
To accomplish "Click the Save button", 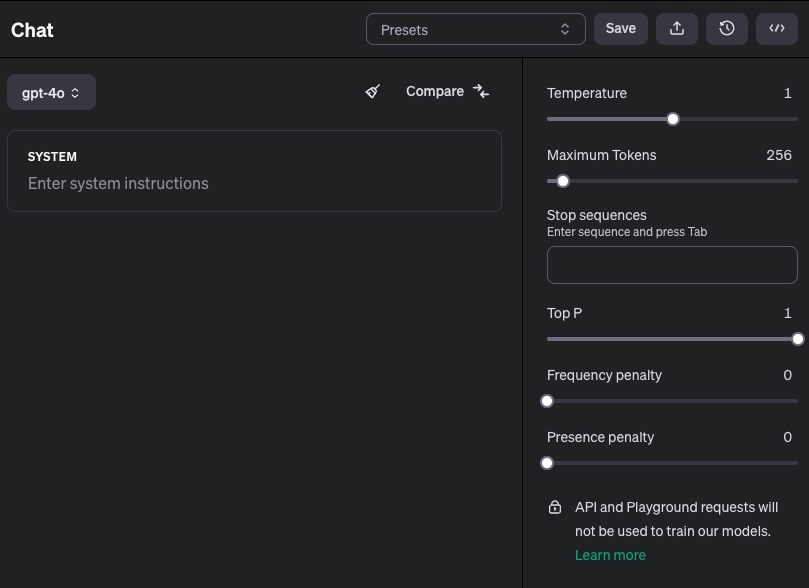I will [621, 29].
